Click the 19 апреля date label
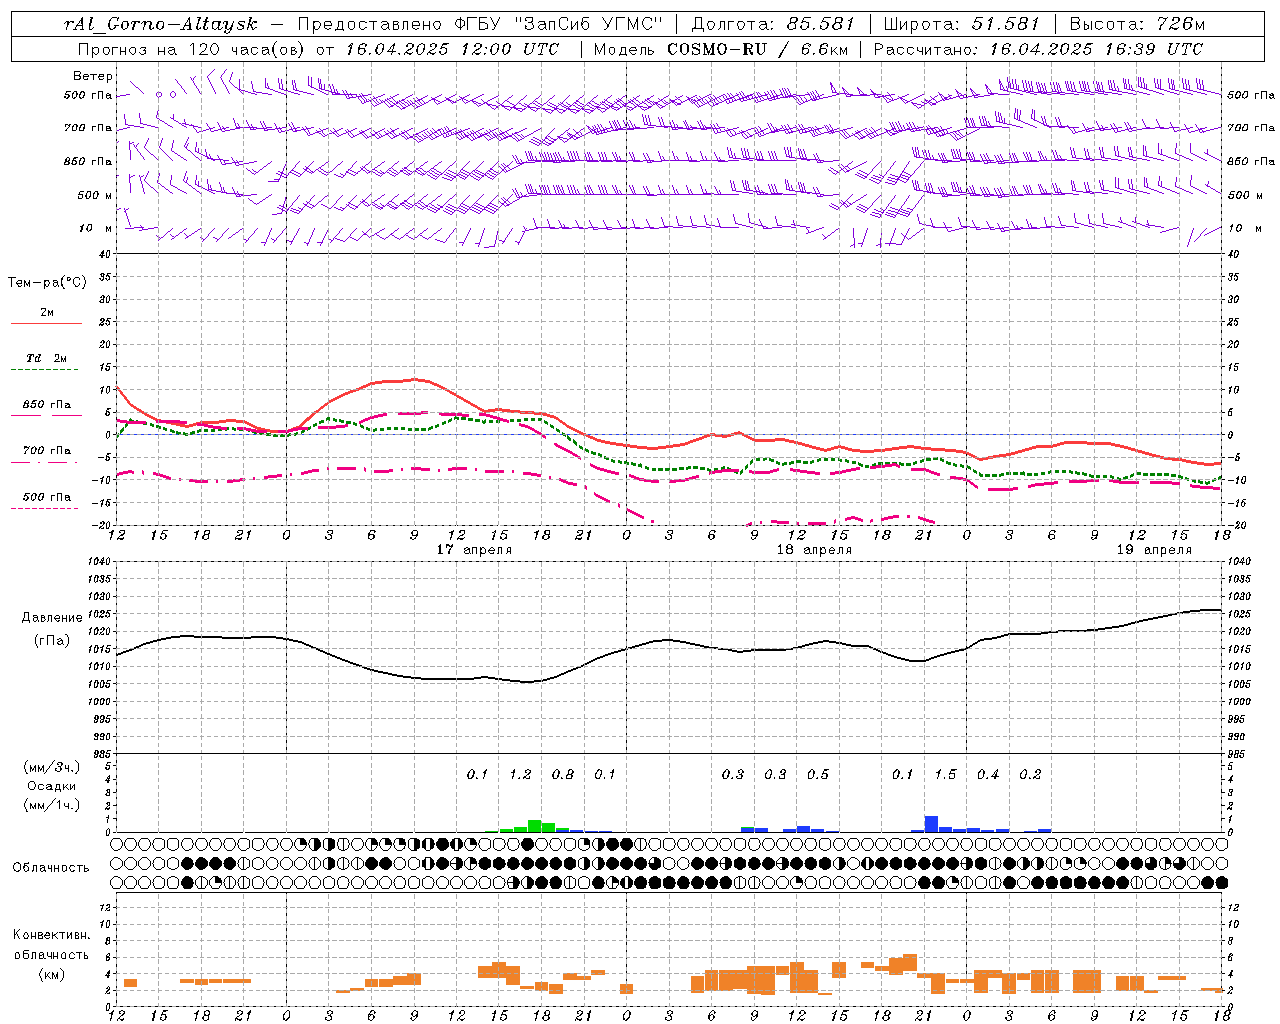 click(x=1154, y=550)
